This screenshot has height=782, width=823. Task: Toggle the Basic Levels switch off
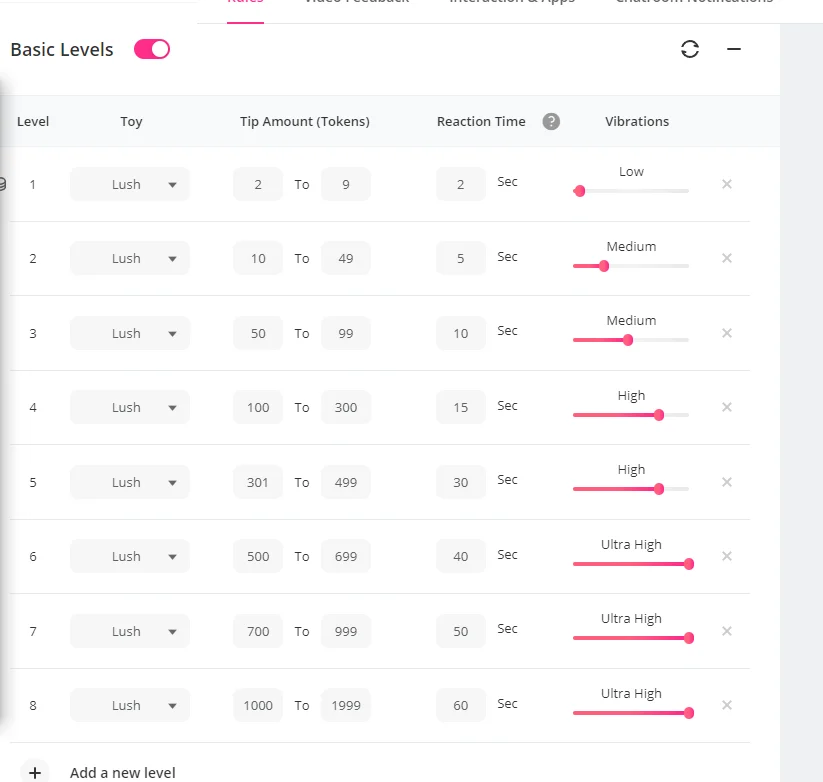[x=152, y=49]
